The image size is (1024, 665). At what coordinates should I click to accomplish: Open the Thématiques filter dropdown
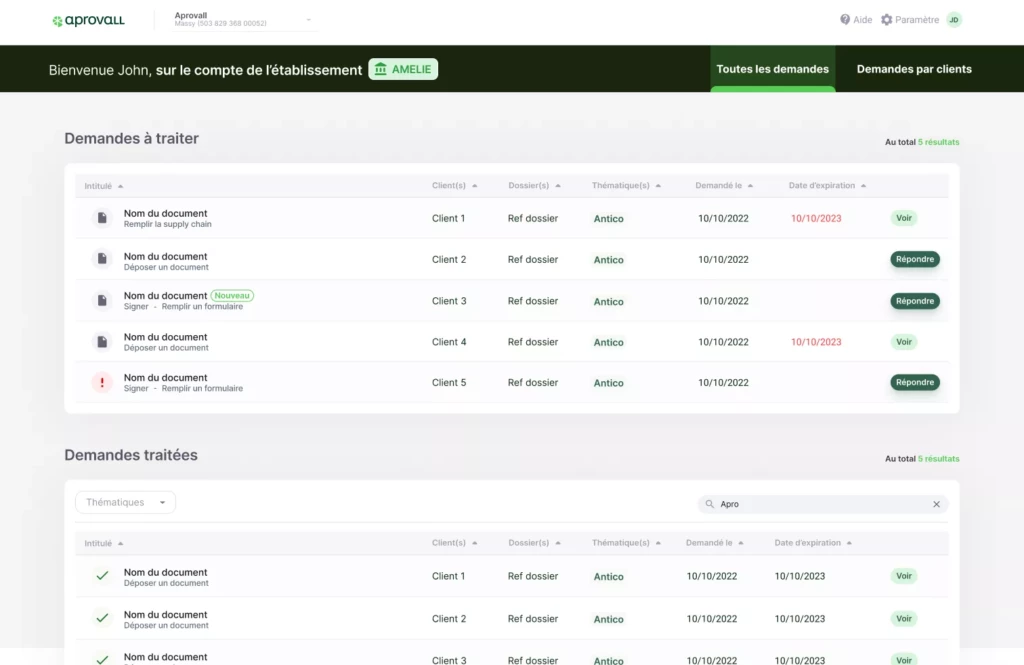click(x=125, y=503)
